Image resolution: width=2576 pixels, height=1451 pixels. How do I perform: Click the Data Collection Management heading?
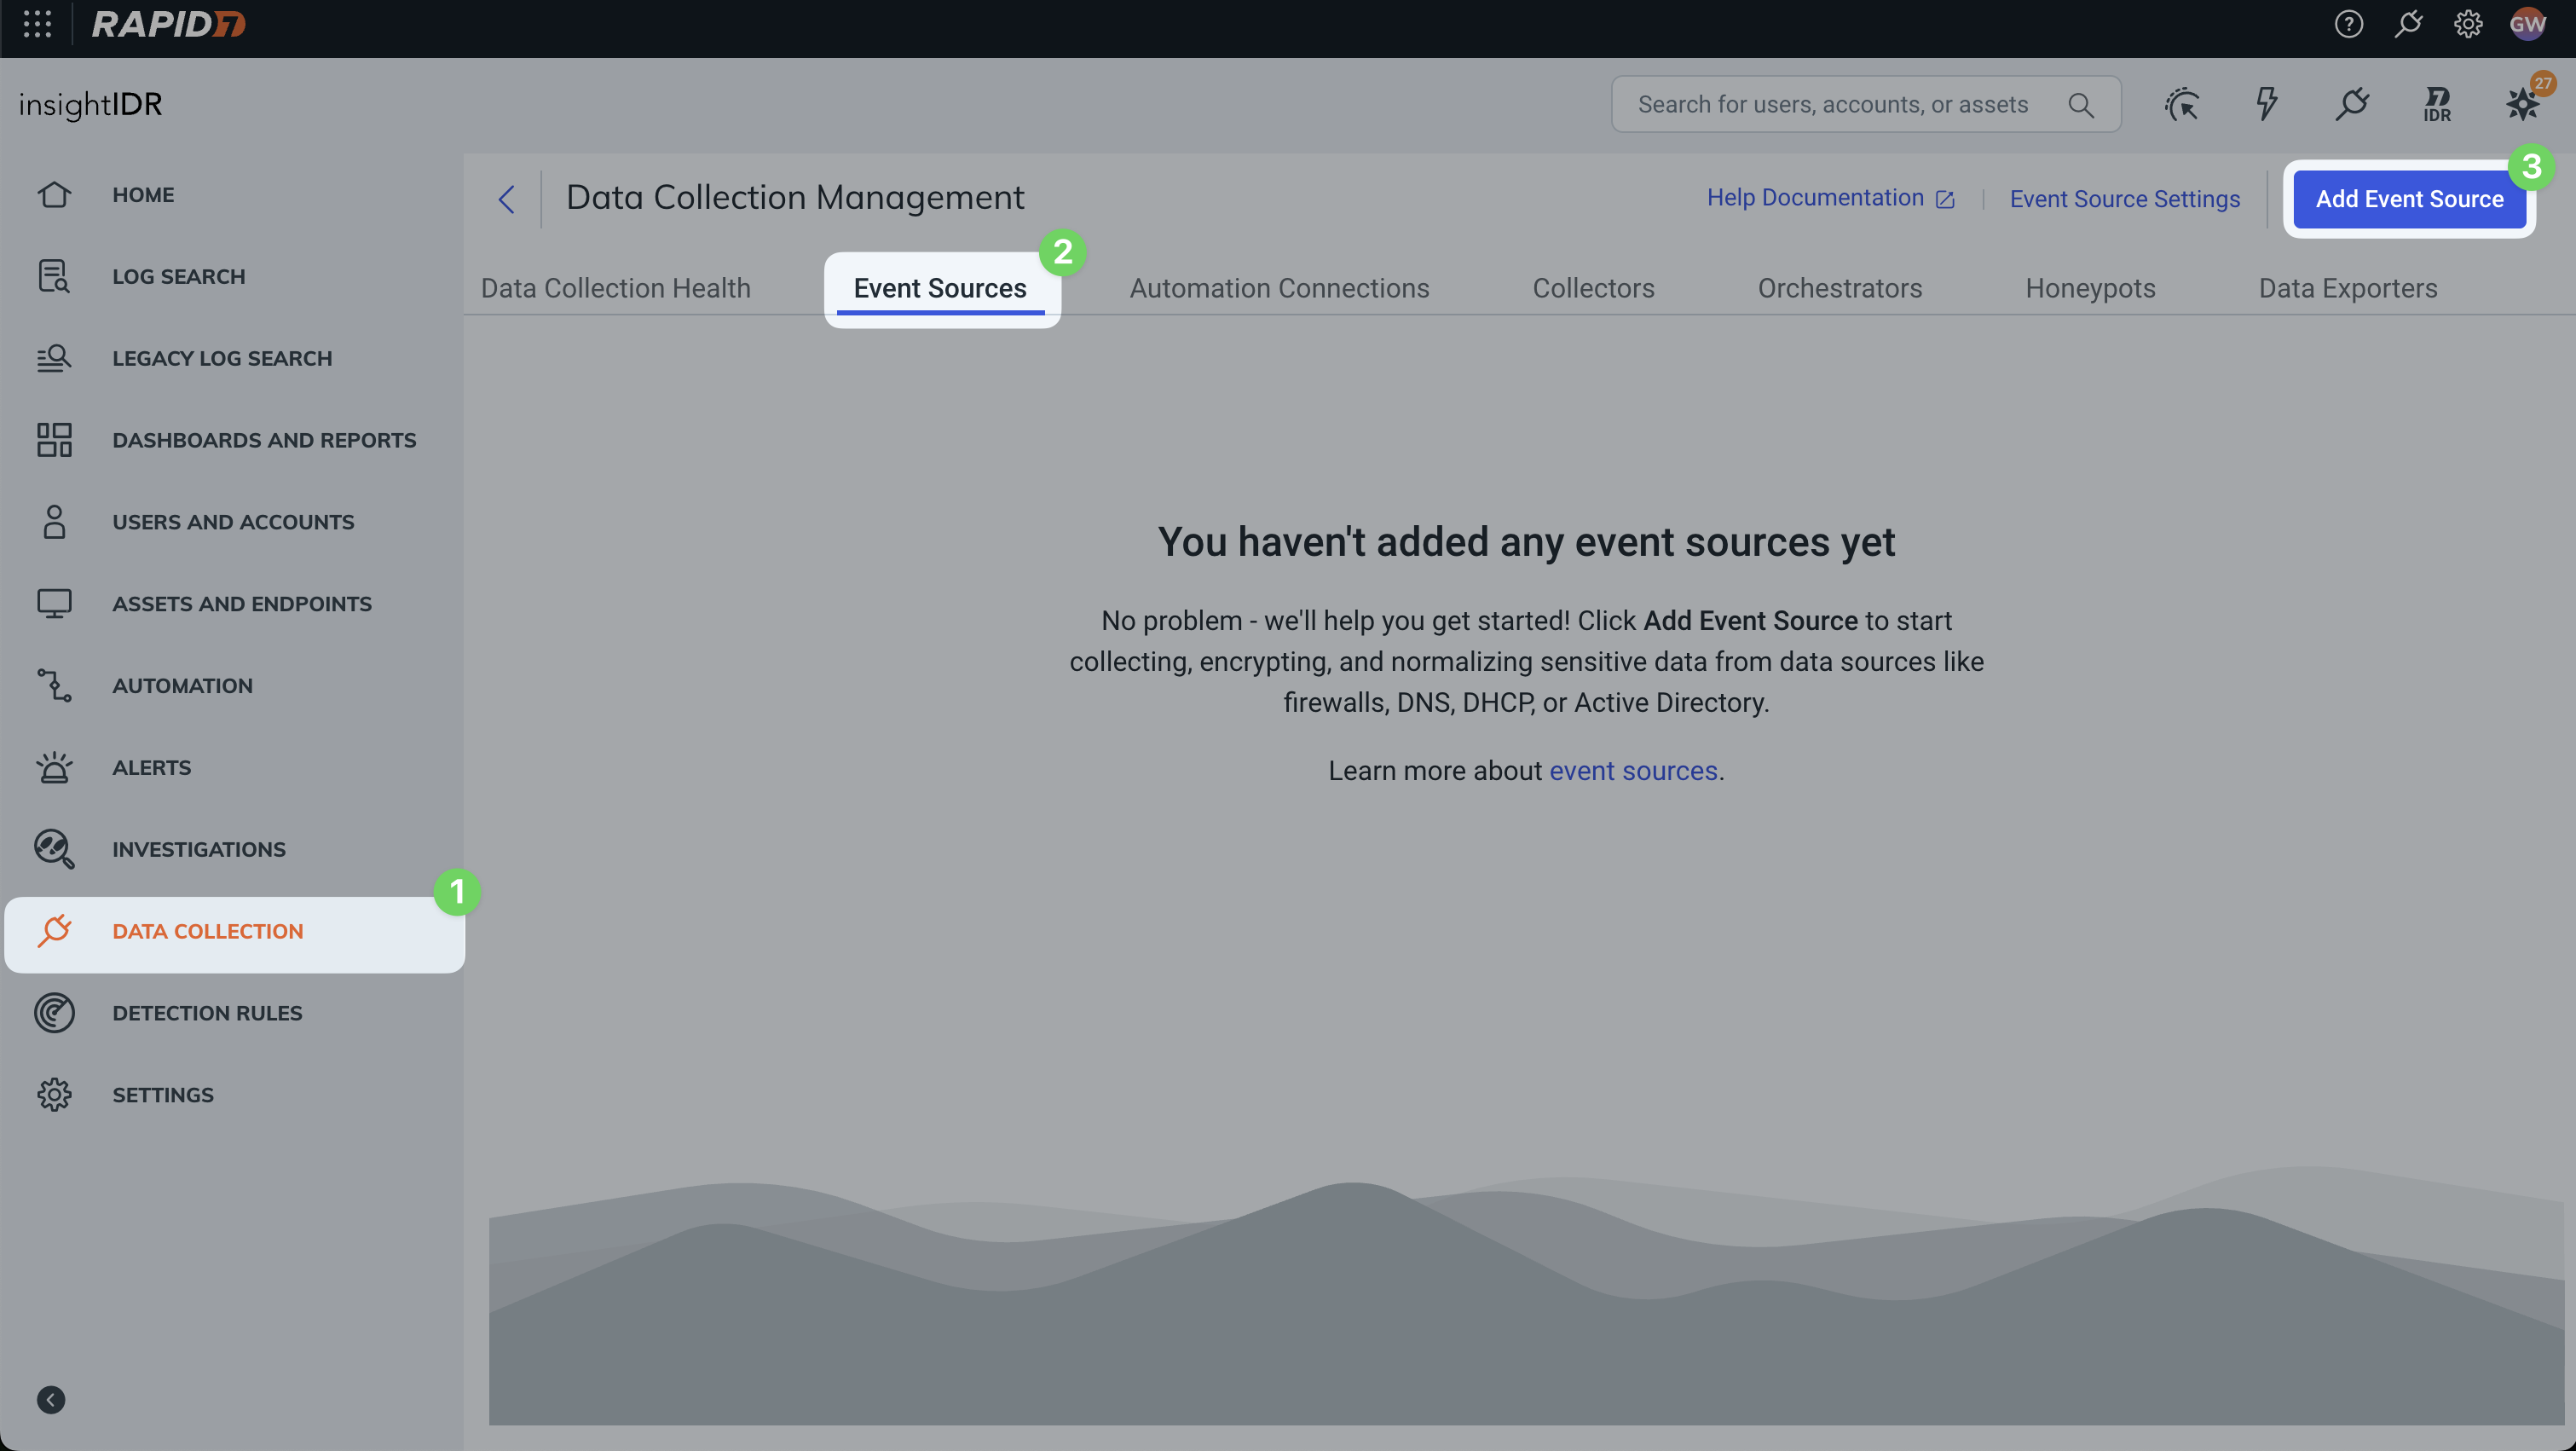[795, 198]
